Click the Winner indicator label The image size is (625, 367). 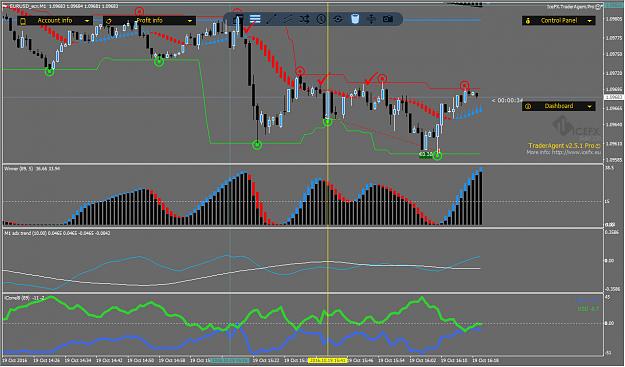(32, 169)
